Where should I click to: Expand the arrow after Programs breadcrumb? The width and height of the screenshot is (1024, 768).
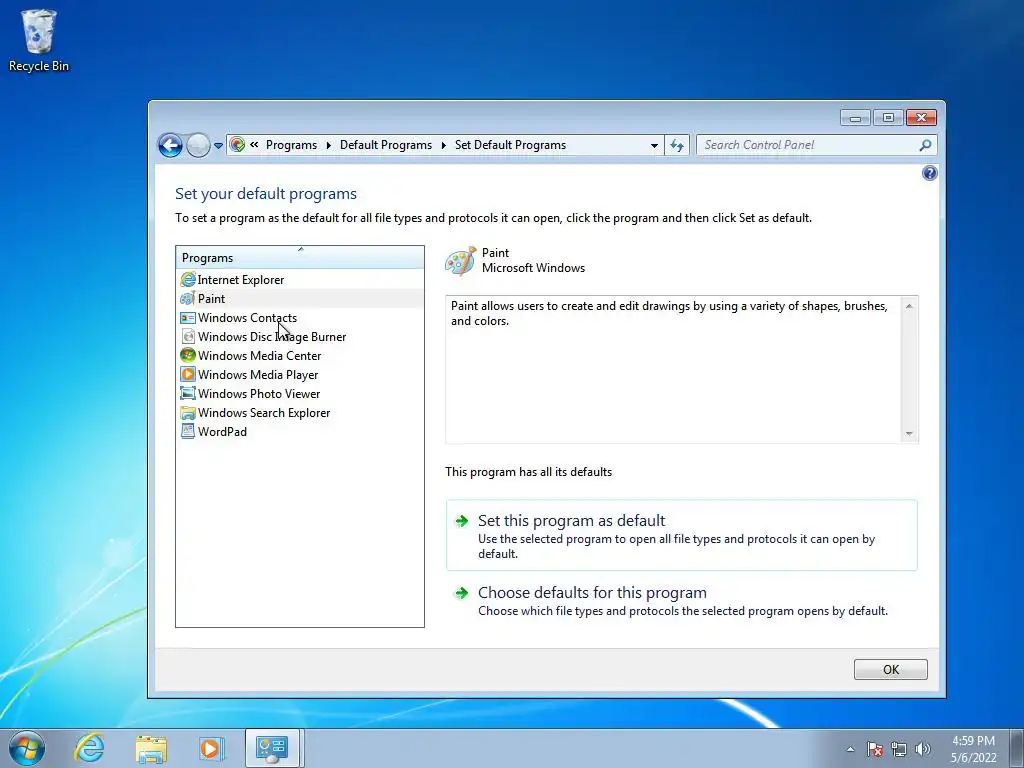pos(328,145)
